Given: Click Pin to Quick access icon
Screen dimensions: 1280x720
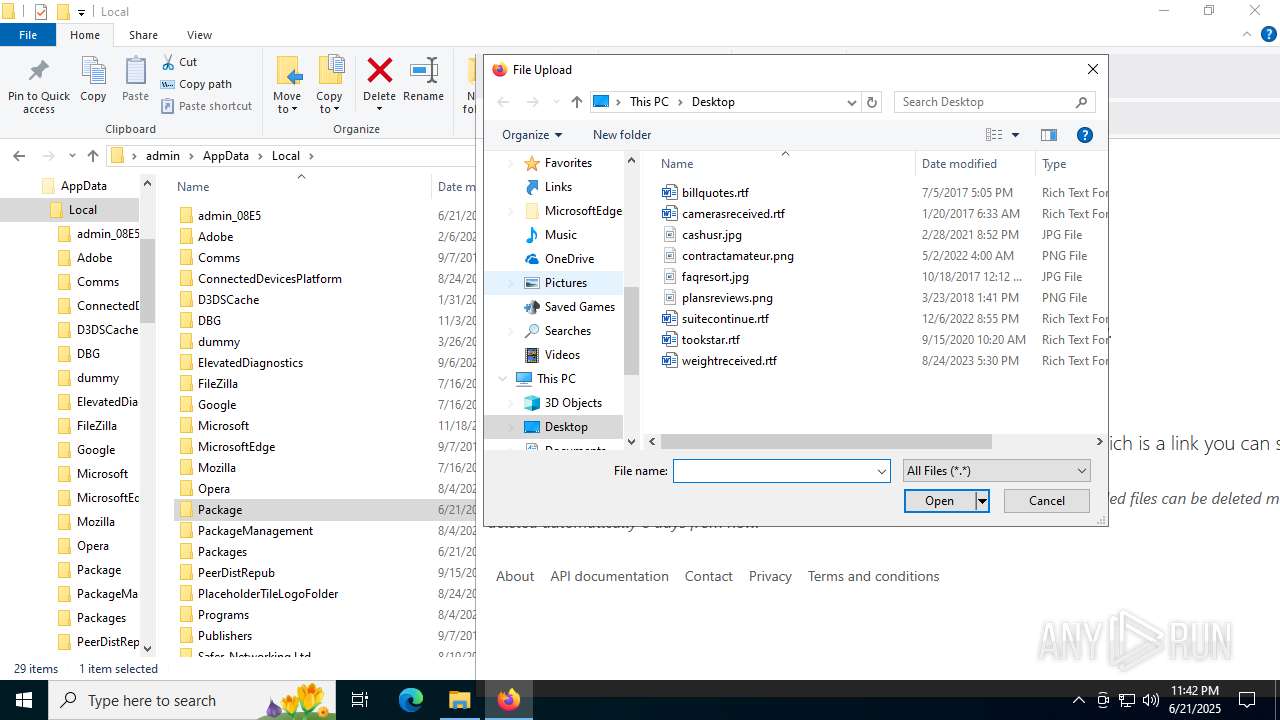Looking at the screenshot, I should [38, 72].
